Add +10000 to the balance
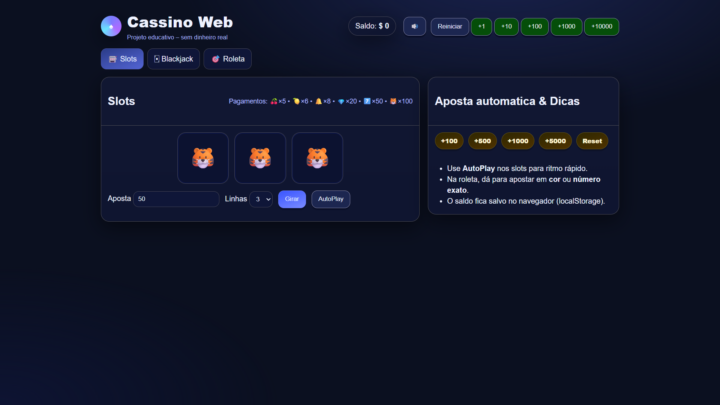 (601, 26)
